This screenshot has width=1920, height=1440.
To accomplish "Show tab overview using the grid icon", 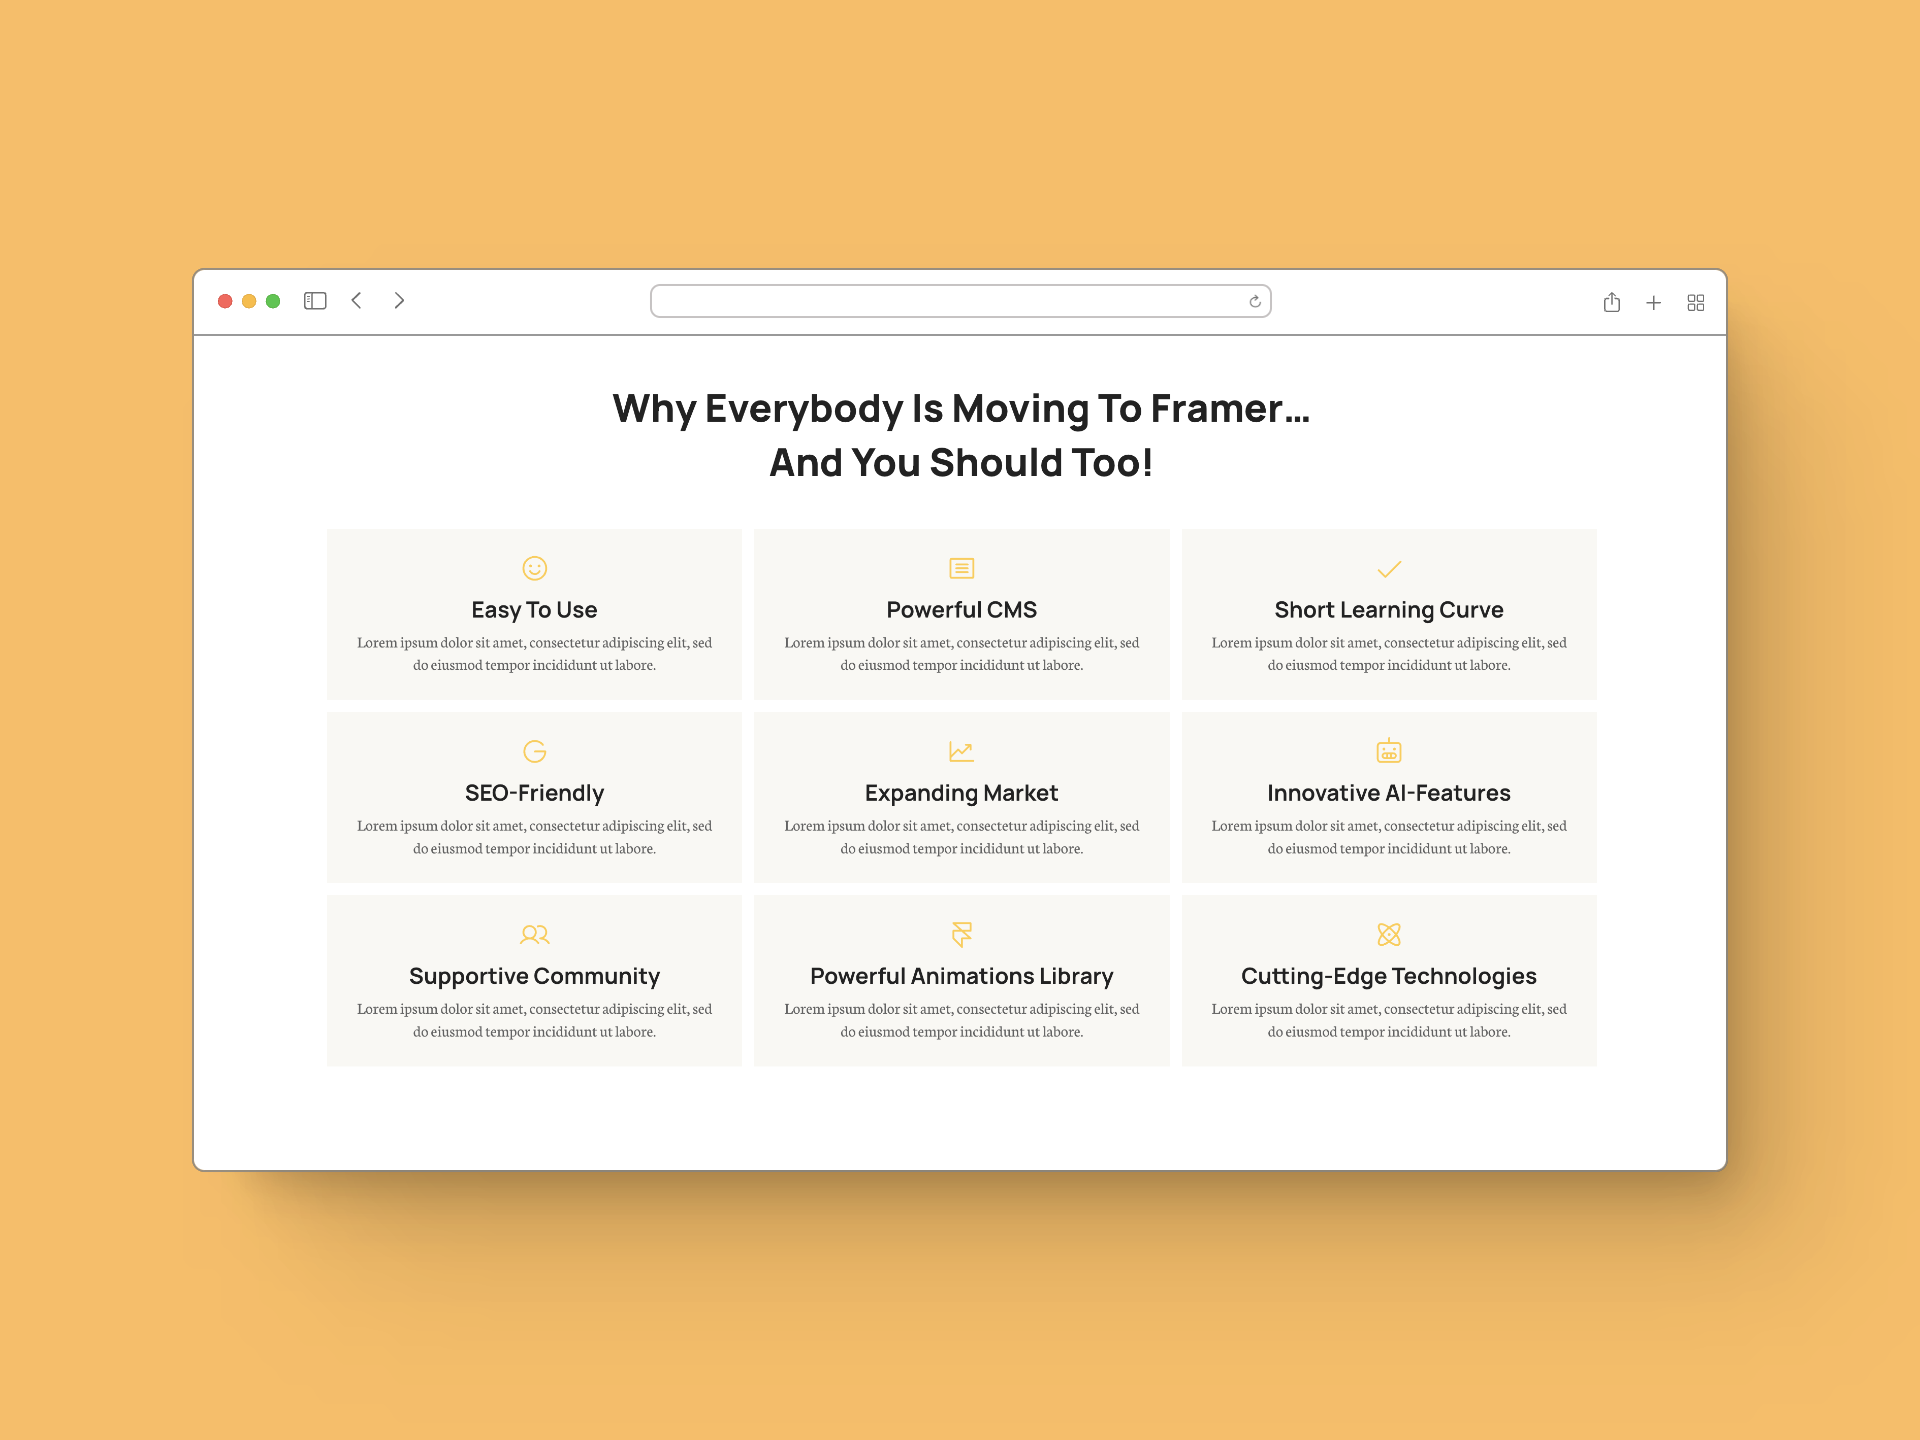I will pyautogui.click(x=1696, y=302).
